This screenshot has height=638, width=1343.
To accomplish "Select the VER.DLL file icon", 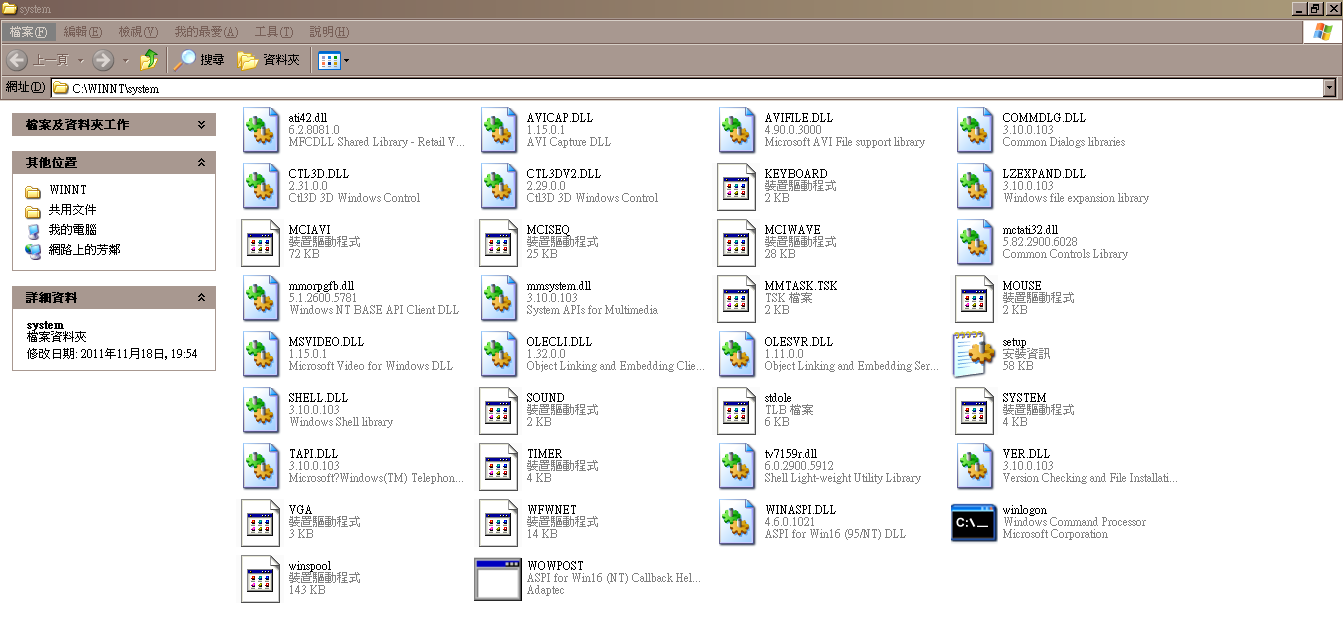I will [x=975, y=466].
